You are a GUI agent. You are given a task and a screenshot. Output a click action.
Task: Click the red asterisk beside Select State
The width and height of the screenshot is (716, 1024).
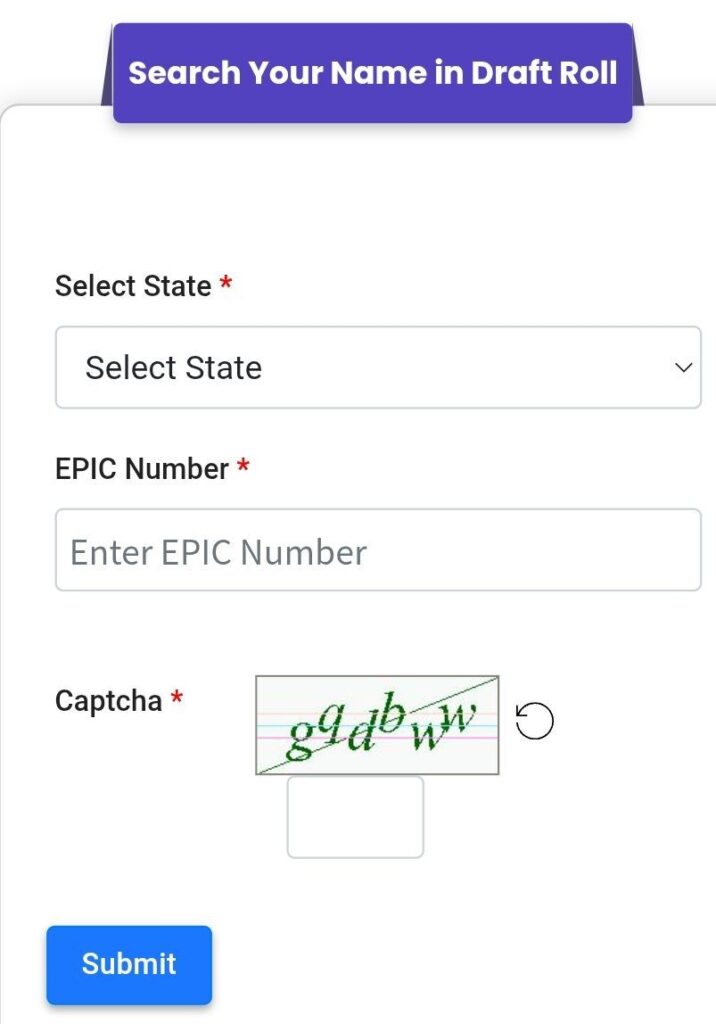tap(226, 285)
